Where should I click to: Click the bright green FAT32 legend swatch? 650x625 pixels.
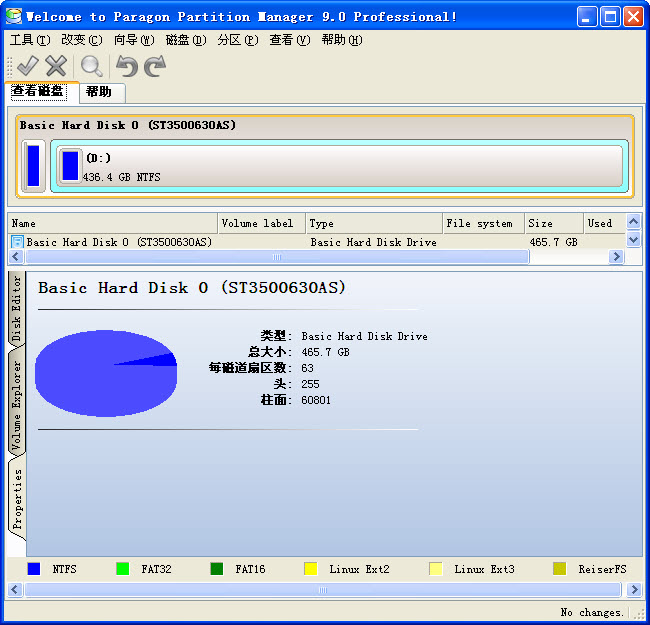(123, 569)
